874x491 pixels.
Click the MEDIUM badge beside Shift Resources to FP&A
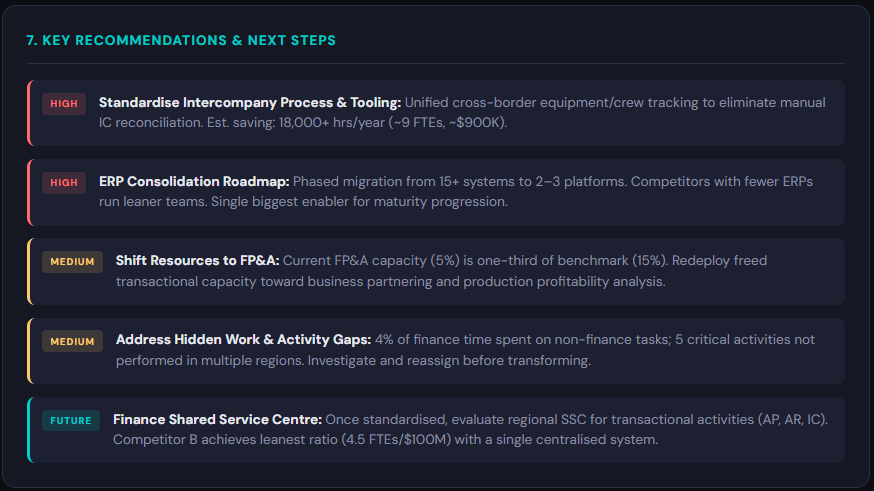pos(72,262)
